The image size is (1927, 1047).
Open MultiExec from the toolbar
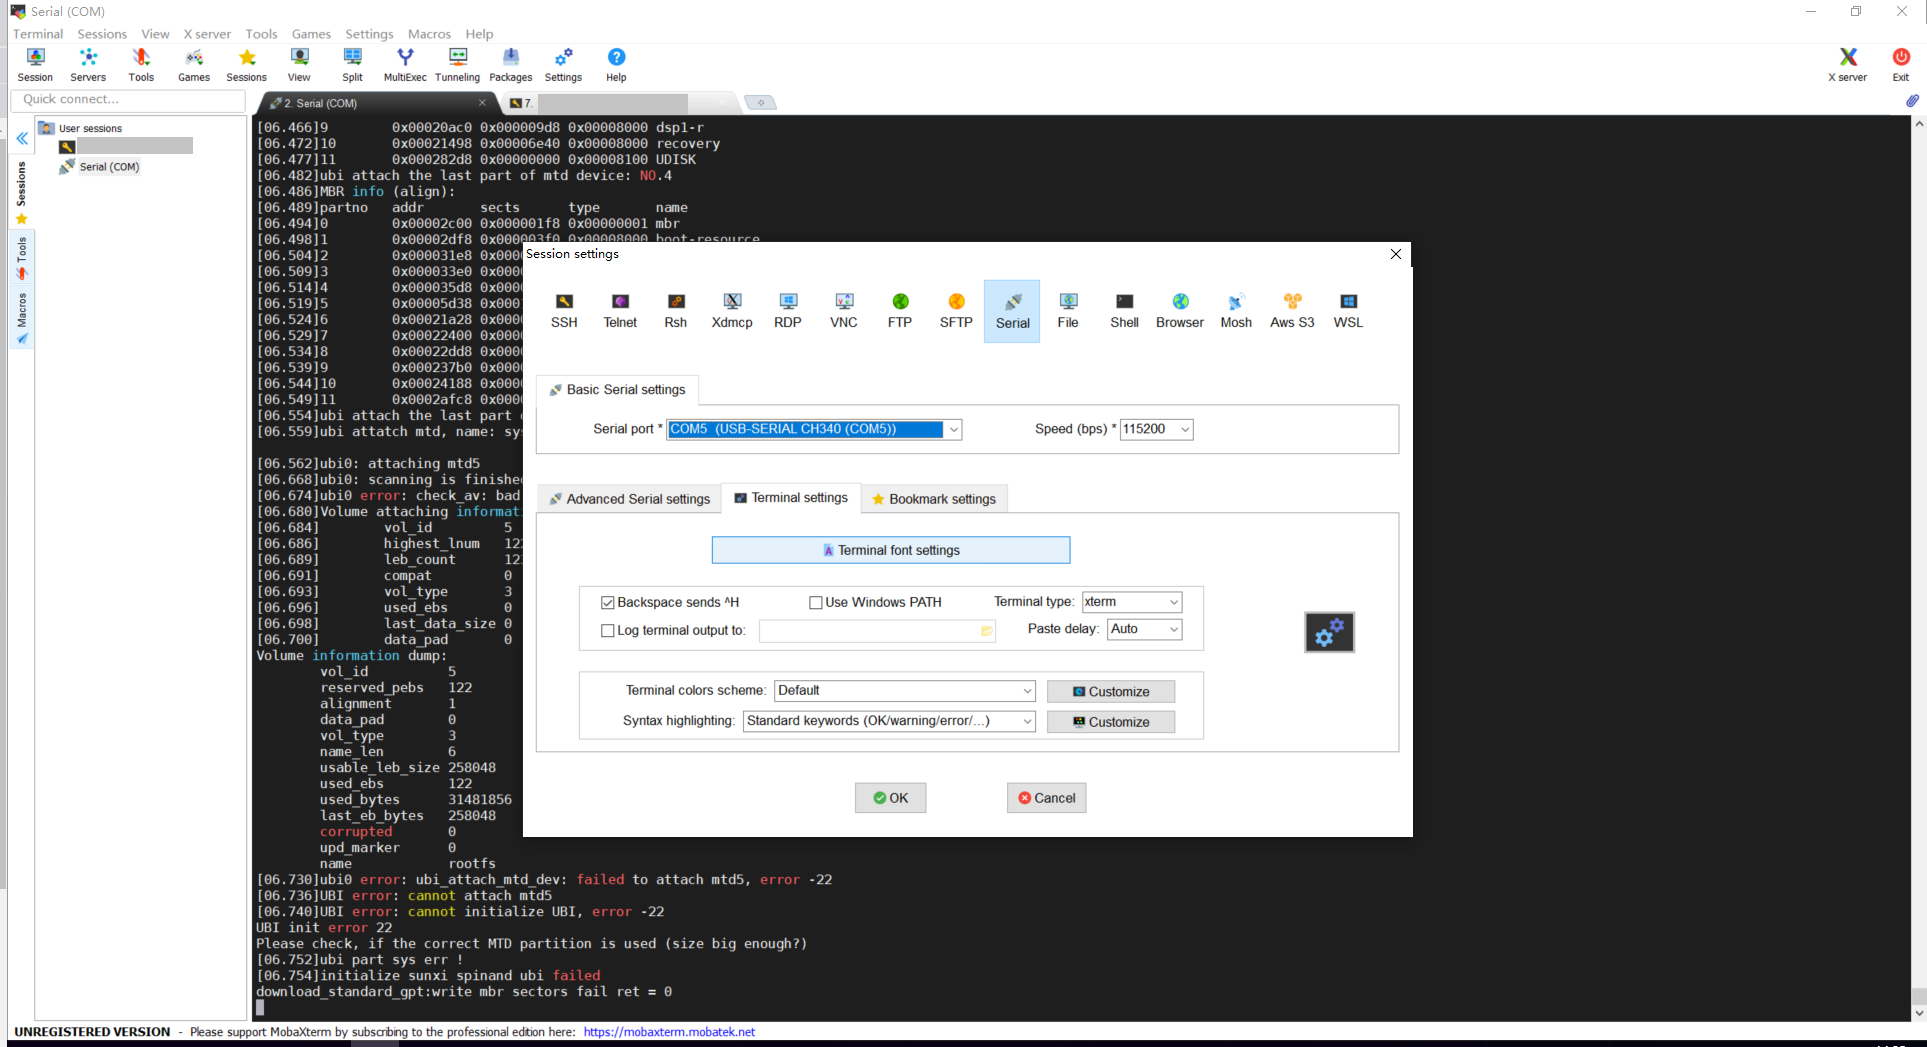click(x=405, y=64)
